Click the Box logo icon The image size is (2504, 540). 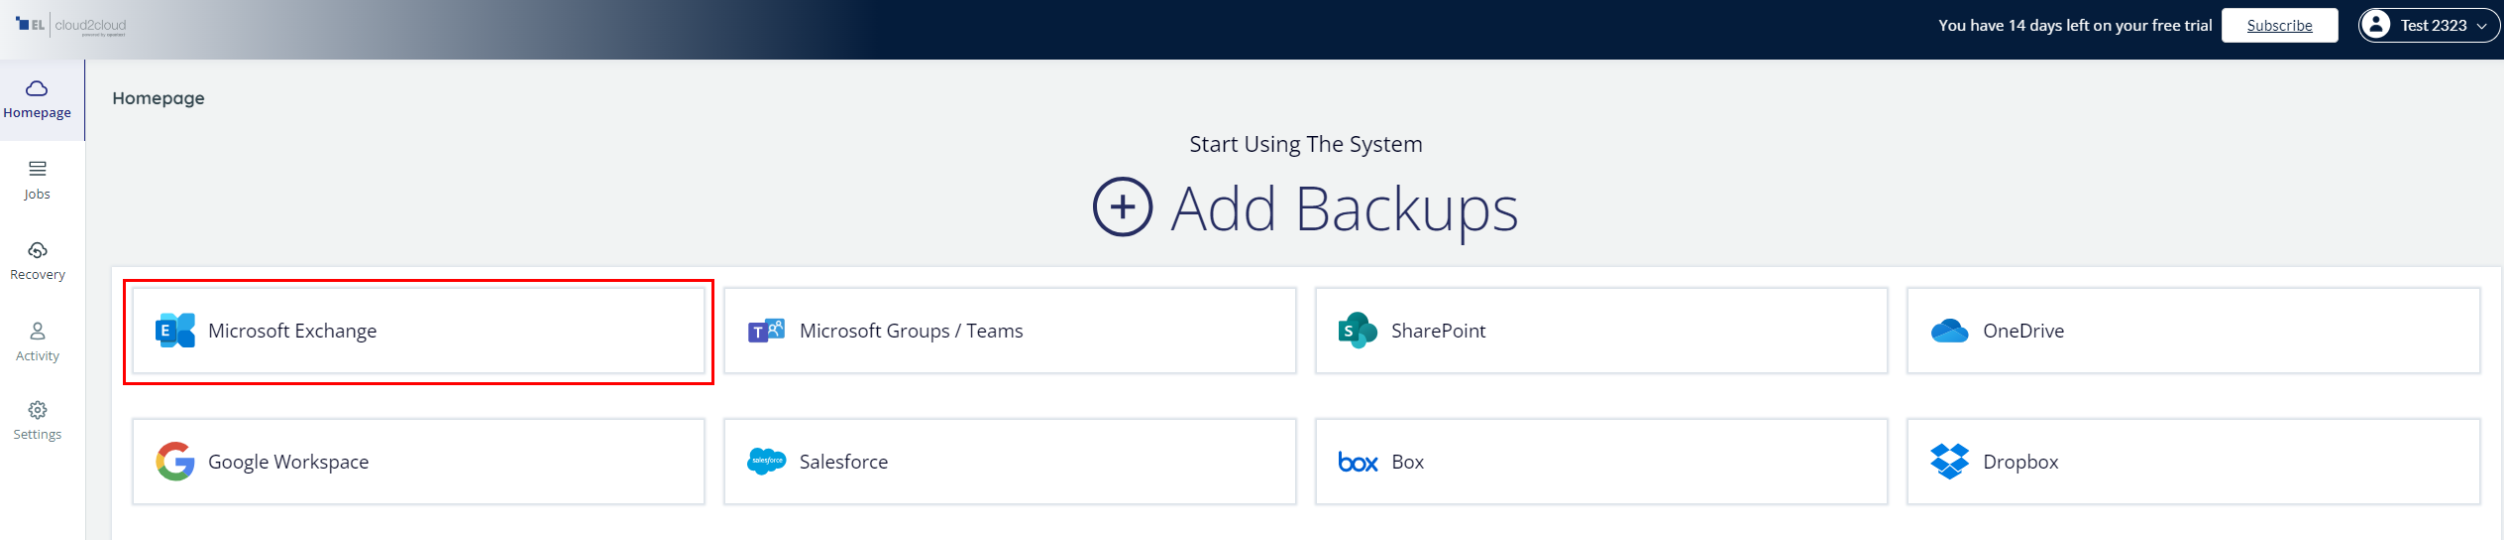pos(1357,462)
